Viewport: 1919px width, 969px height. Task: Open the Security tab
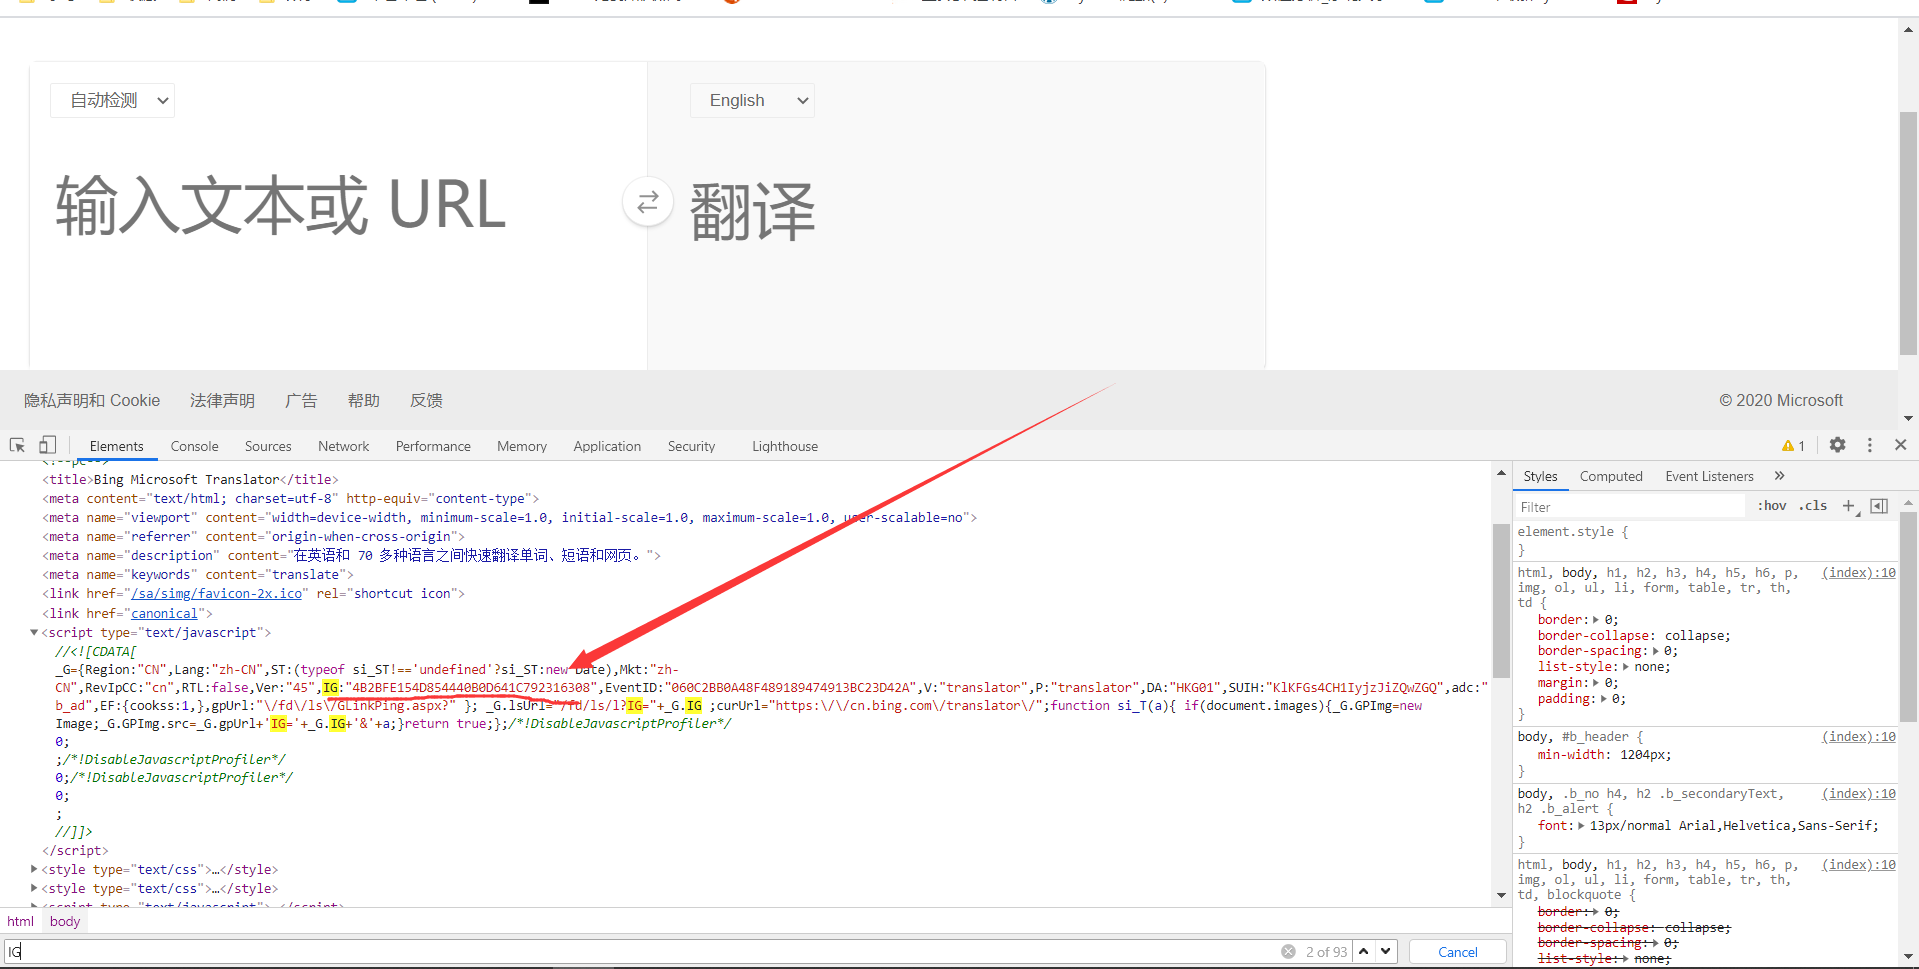[691, 446]
